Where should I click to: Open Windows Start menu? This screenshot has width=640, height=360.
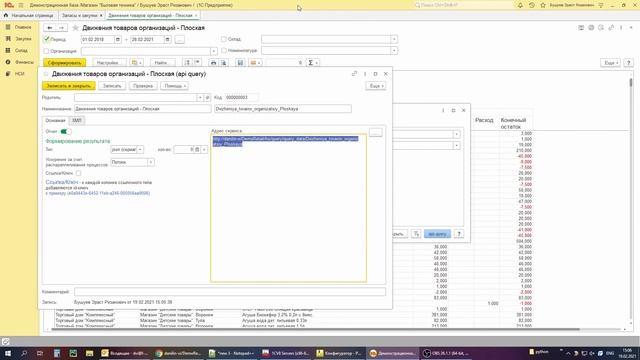pos(7,353)
